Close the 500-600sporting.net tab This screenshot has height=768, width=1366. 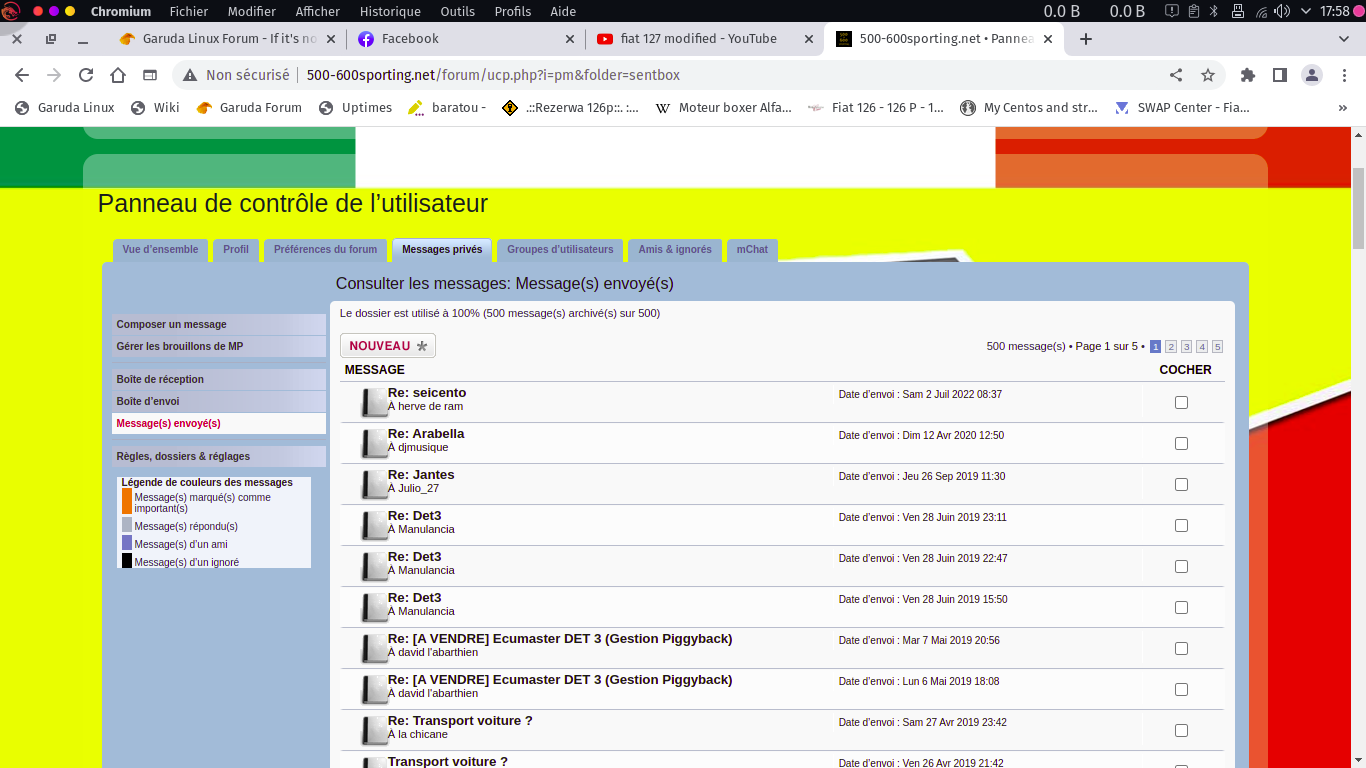tap(1048, 39)
